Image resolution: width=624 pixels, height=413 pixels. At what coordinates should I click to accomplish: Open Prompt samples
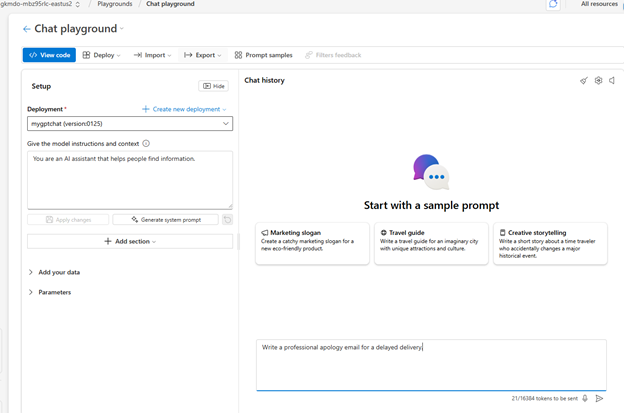pos(263,55)
